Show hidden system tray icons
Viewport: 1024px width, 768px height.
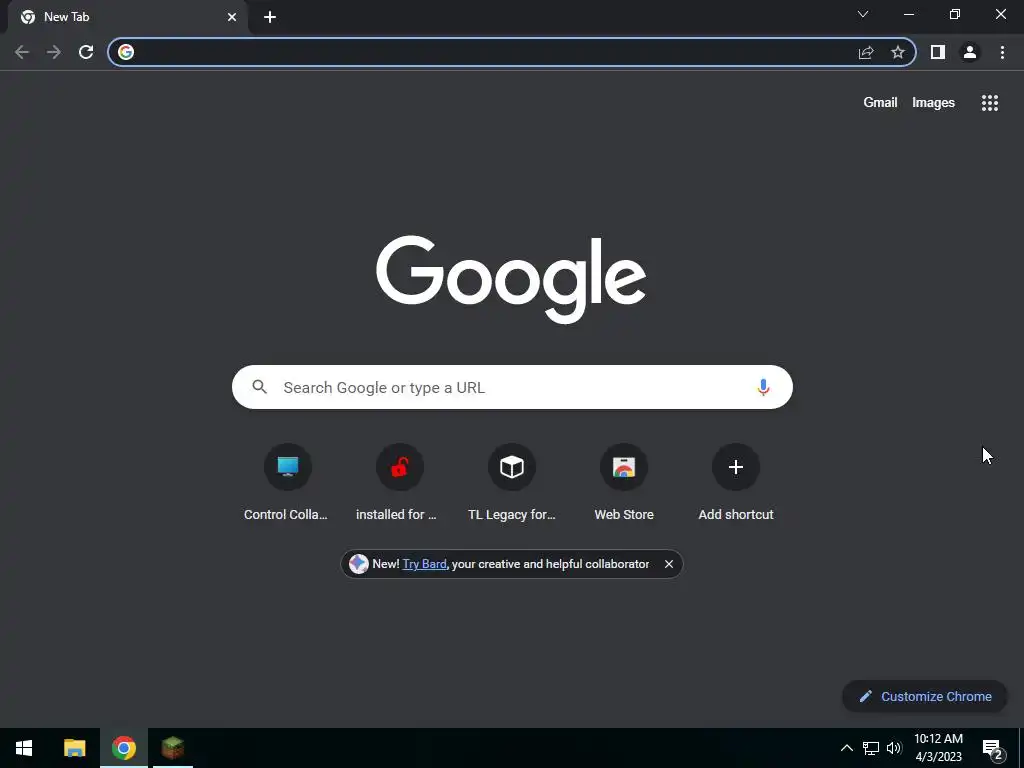click(846, 748)
